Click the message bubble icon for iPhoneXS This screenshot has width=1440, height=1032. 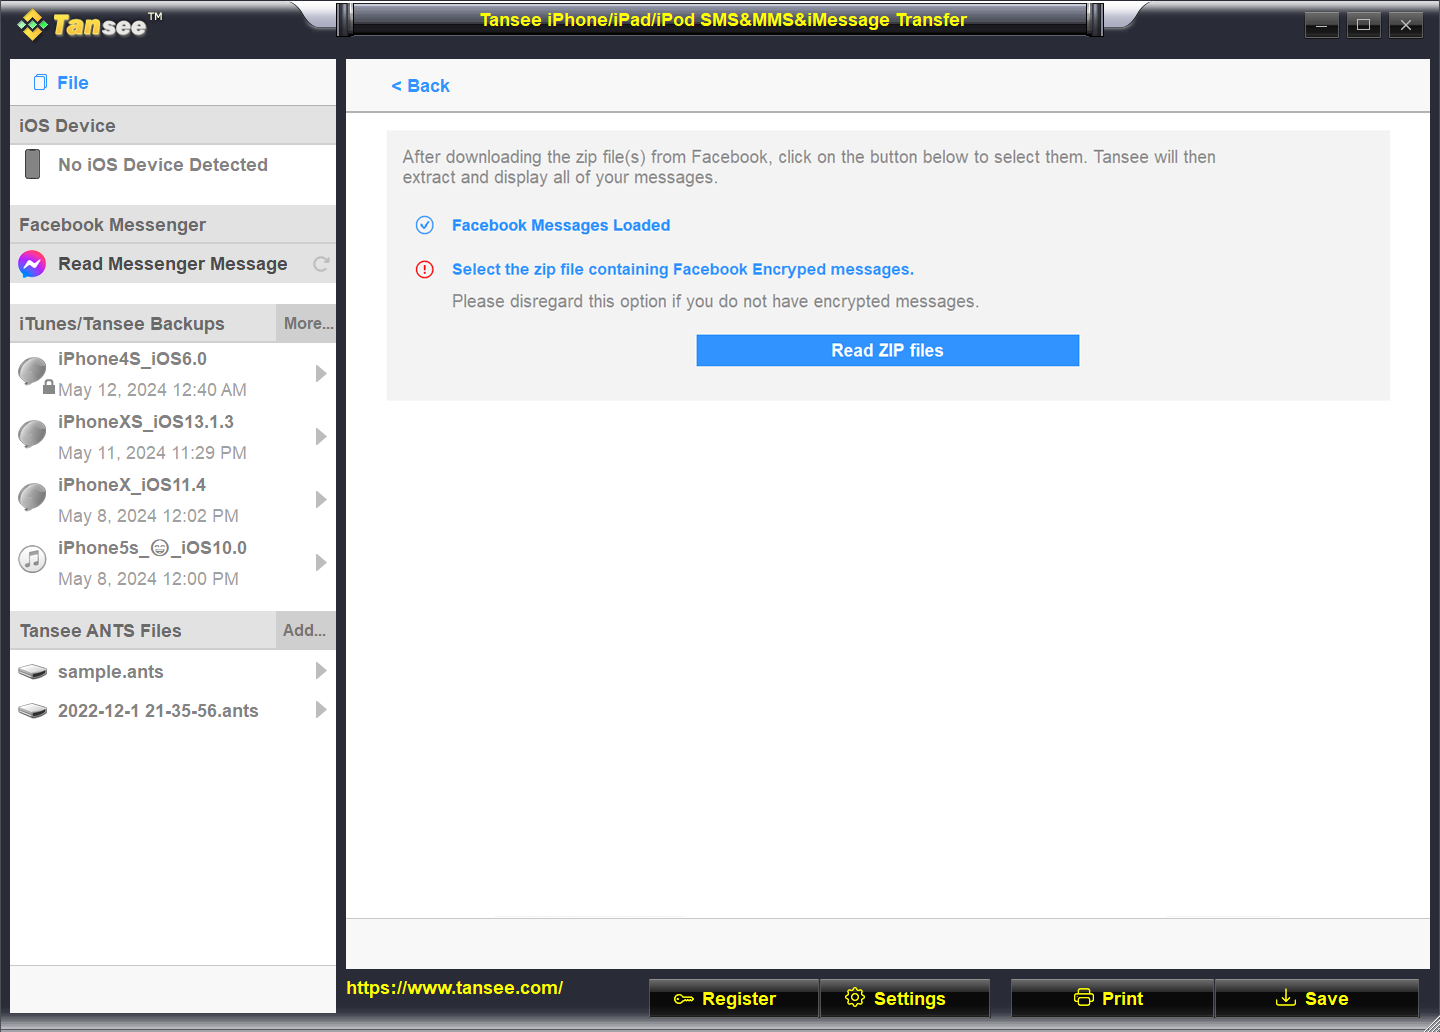[32, 434]
